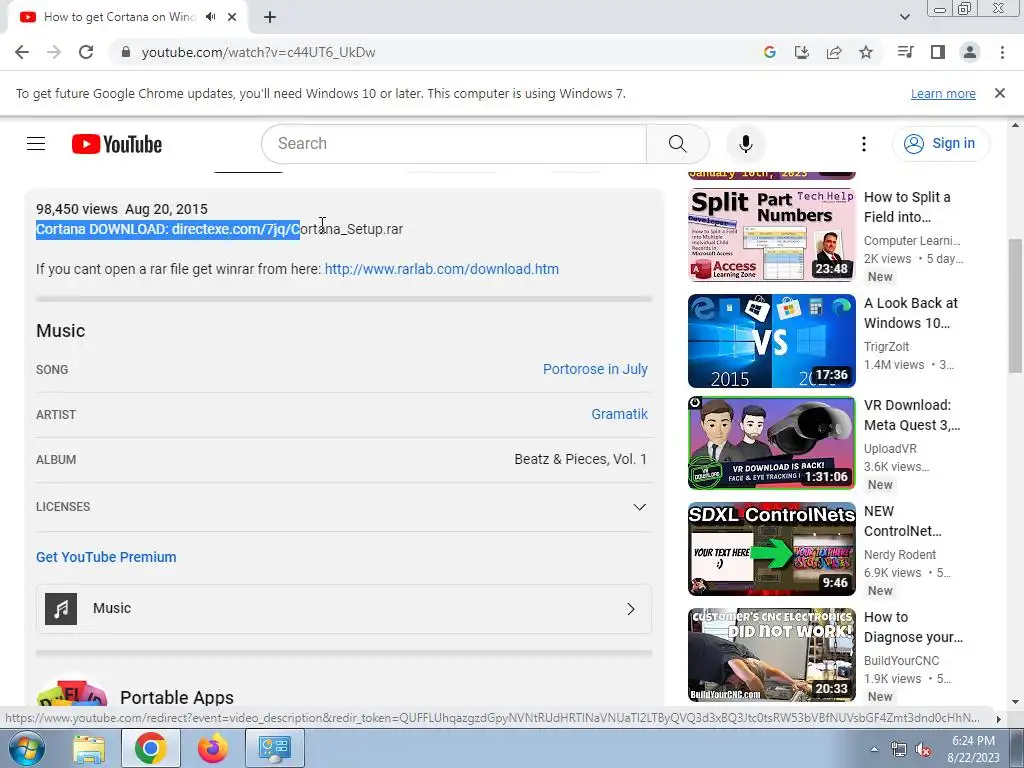This screenshot has height=768, width=1024.
Task: Open Portable Apps channel name
Action: 176,697
